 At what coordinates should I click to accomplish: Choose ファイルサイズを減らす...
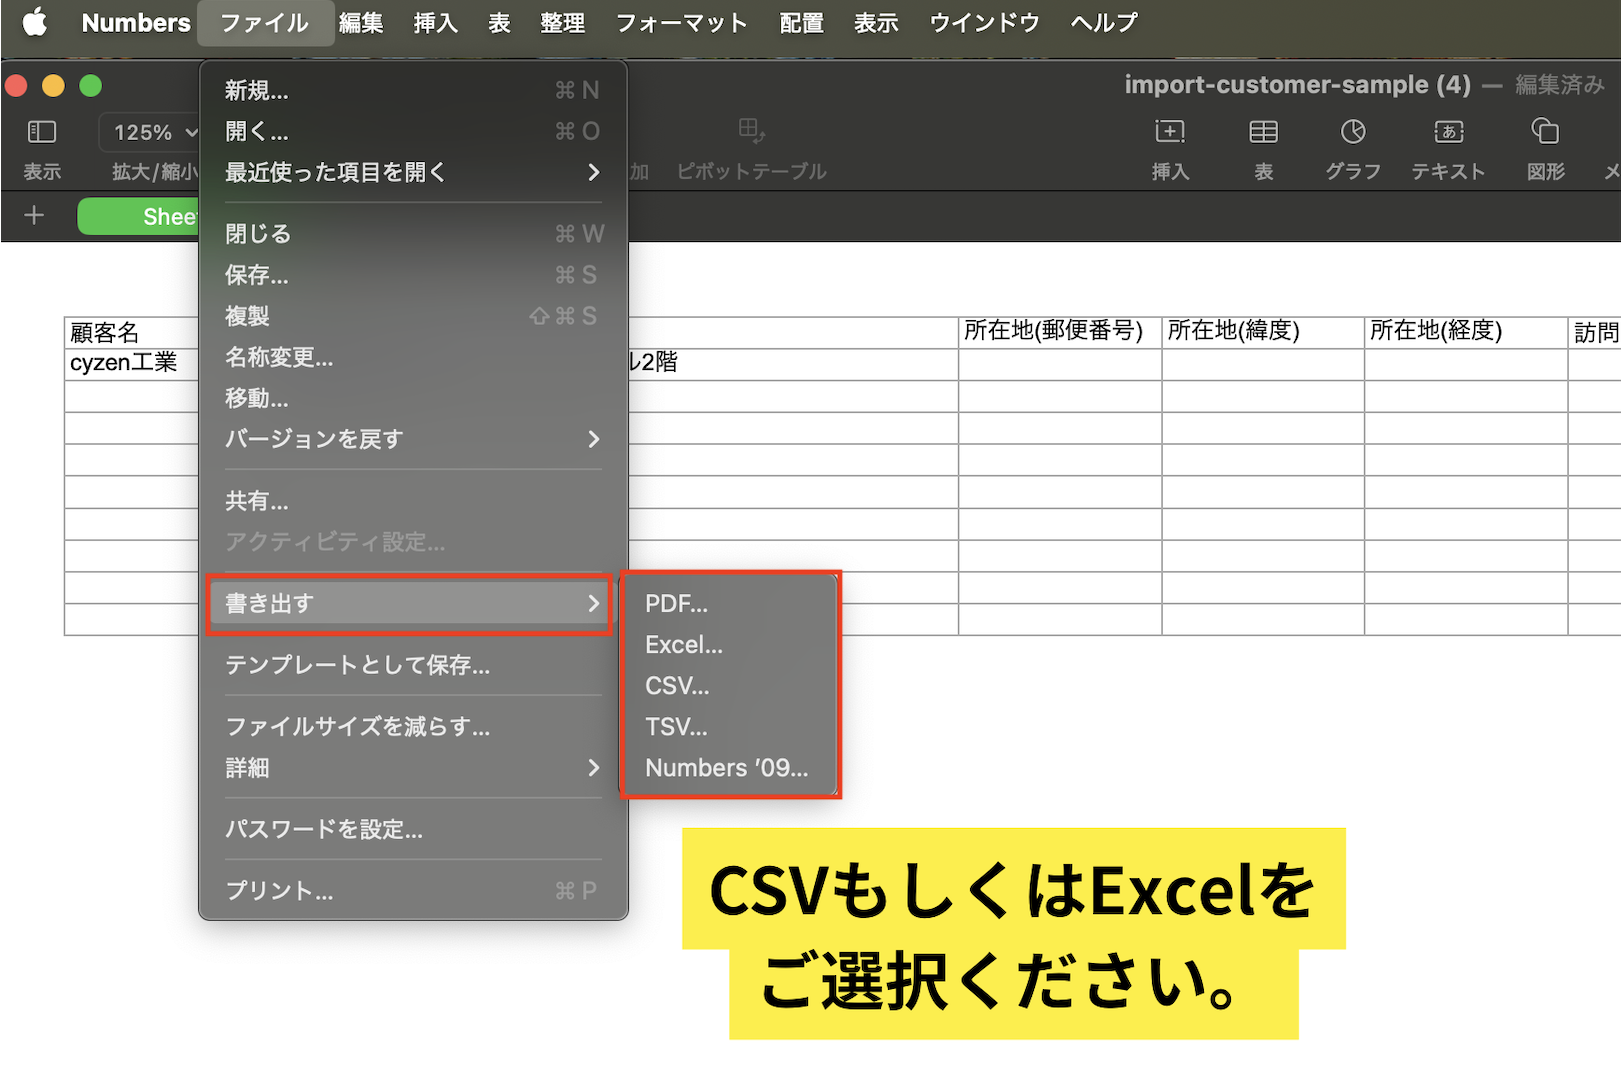(x=413, y=727)
